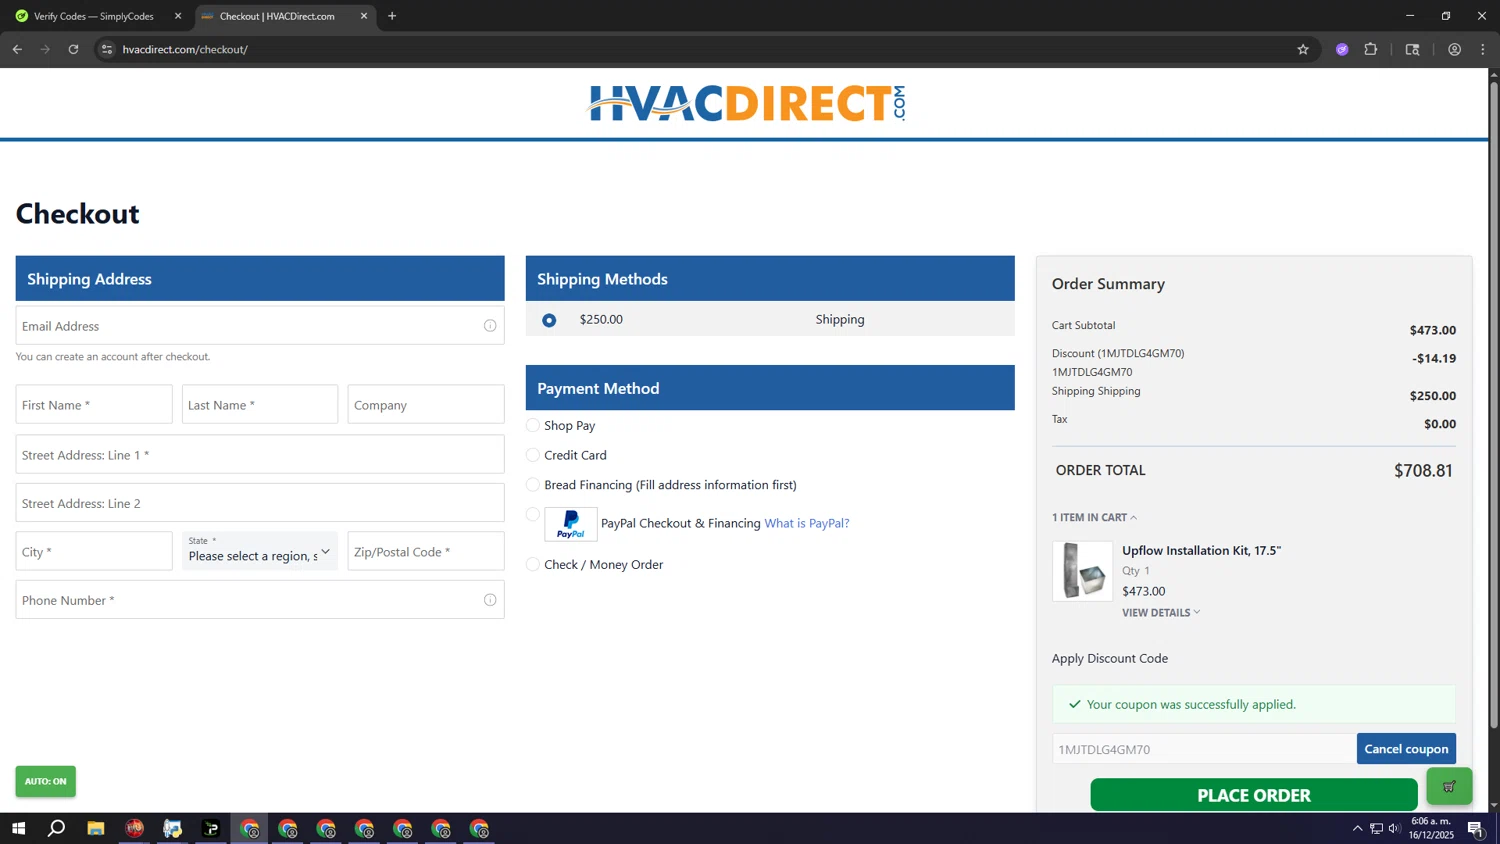
Task: Select Bread Financing payment option
Action: click(x=533, y=485)
